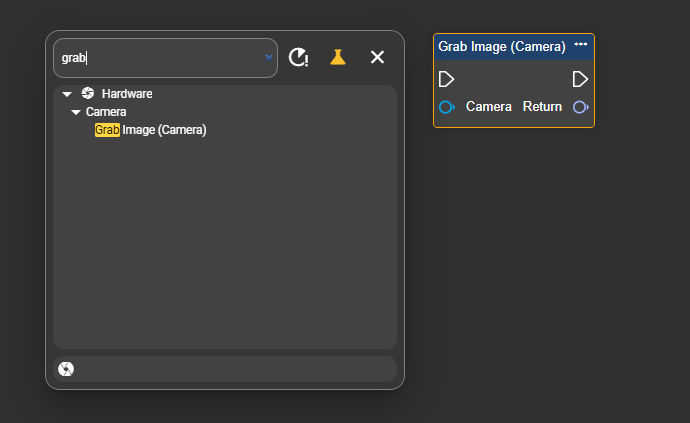Click the recent nodes clock icon
Viewport: 690px width, 423px height.
[298, 57]
